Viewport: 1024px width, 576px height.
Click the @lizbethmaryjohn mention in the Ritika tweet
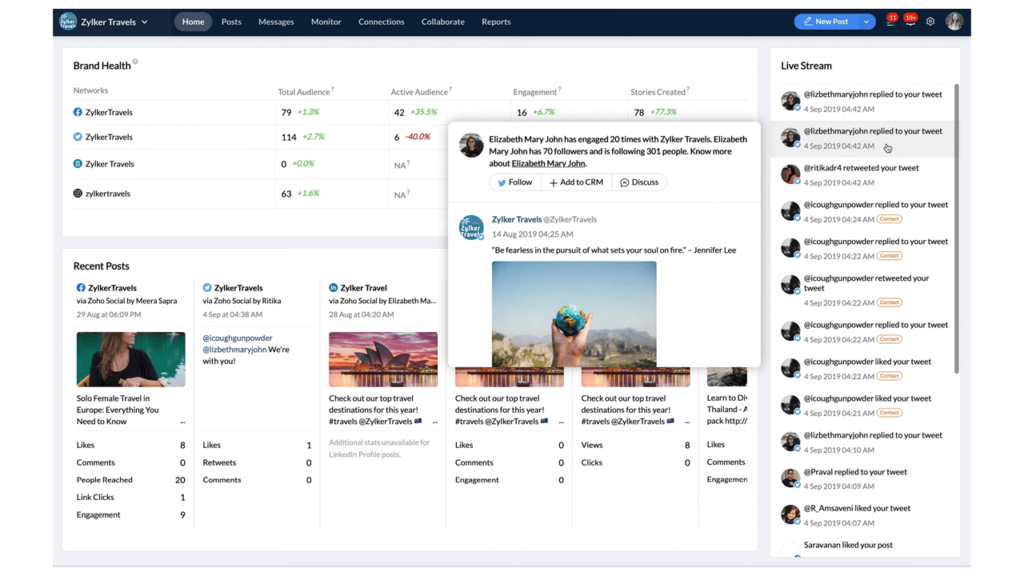coord(234,349)
